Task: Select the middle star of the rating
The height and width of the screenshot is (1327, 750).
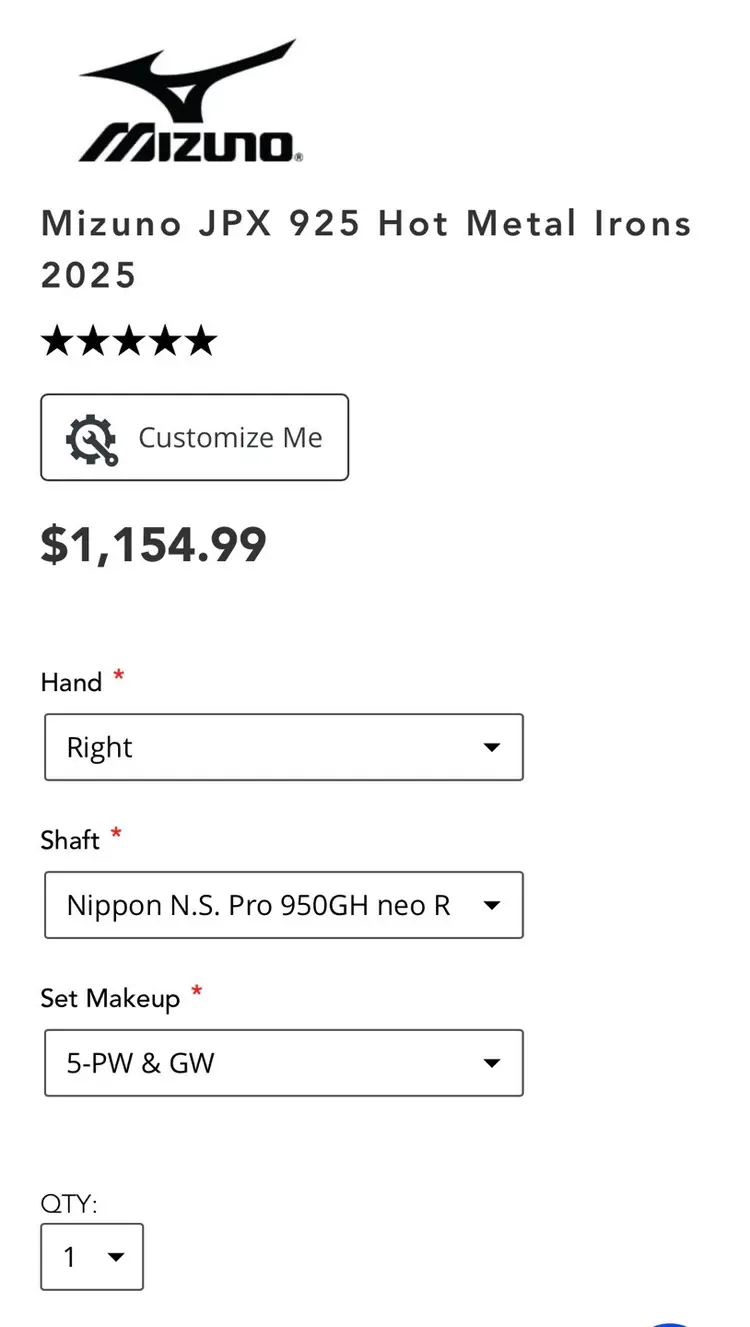Action: 130,342
